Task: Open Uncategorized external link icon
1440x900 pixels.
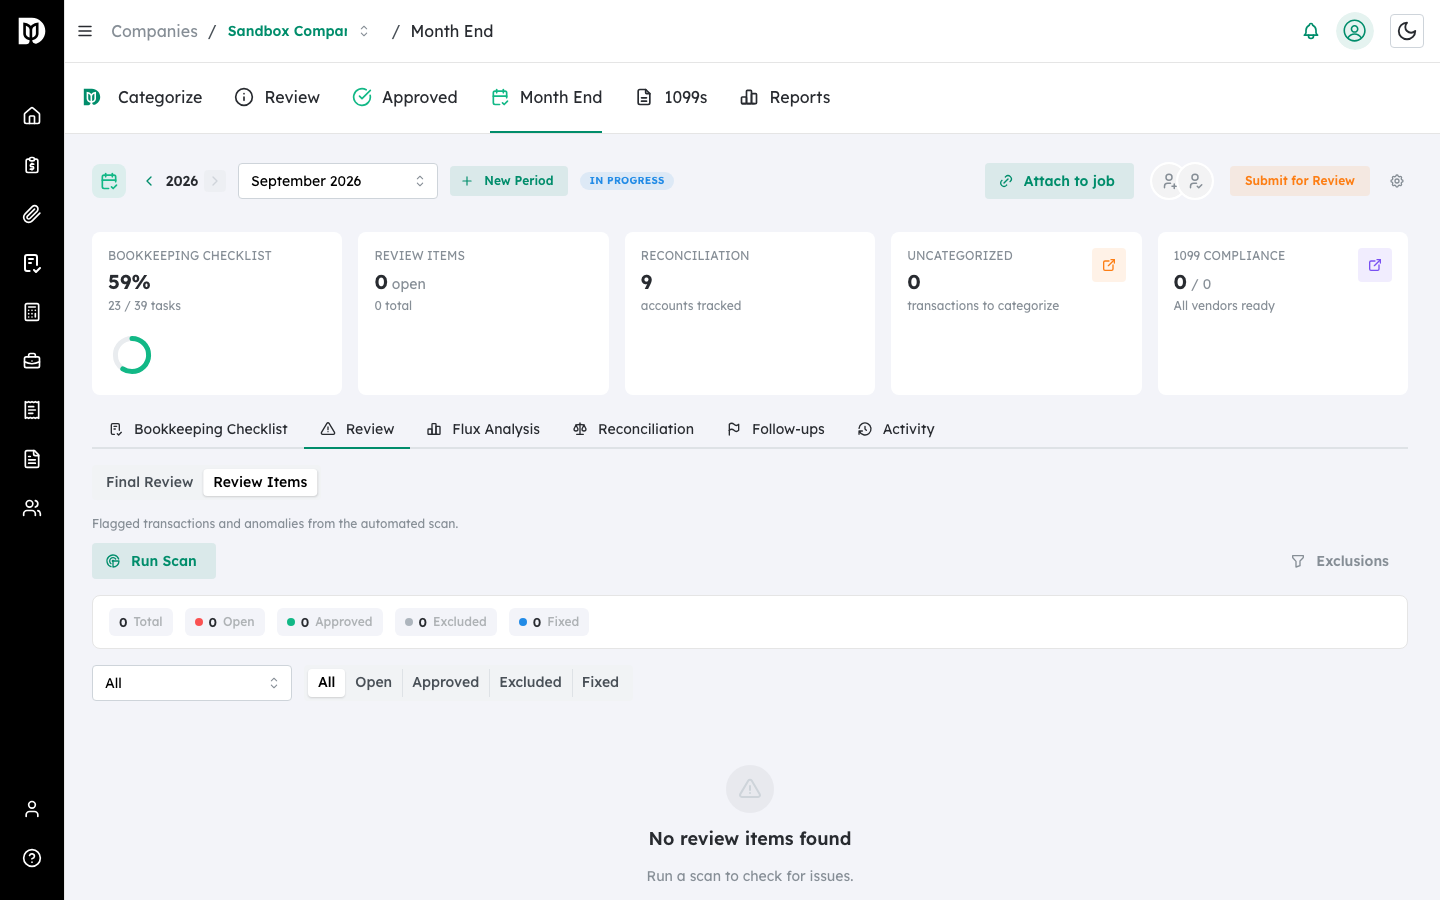Action: (x=1109, y=265)
